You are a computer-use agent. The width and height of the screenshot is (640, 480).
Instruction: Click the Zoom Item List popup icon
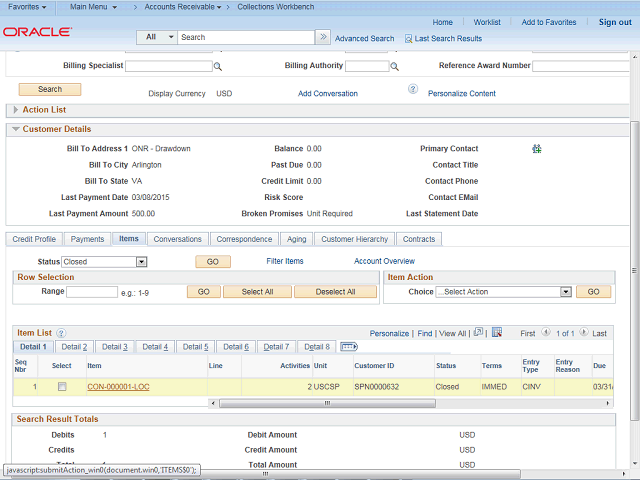[x=479, y=332]
